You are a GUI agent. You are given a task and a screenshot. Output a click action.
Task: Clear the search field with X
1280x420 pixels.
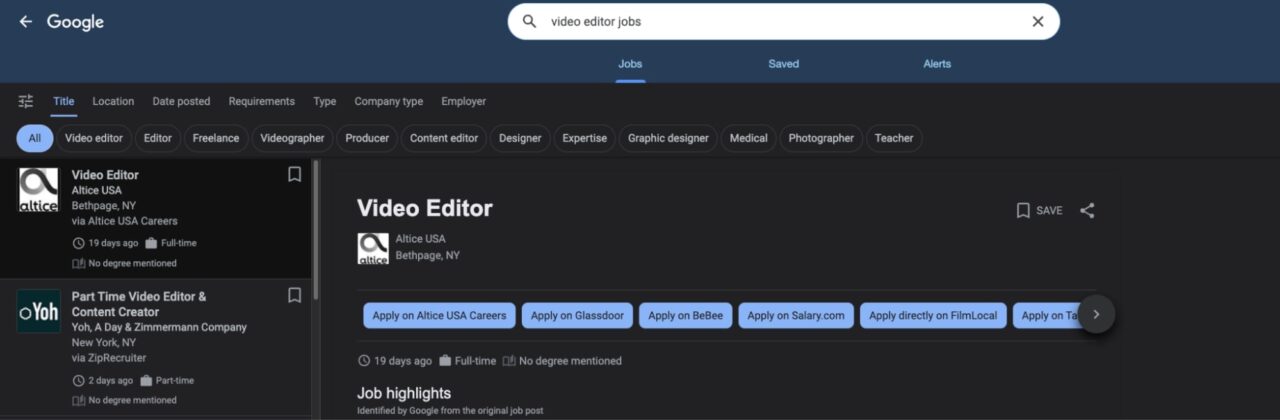point(1038,21)
